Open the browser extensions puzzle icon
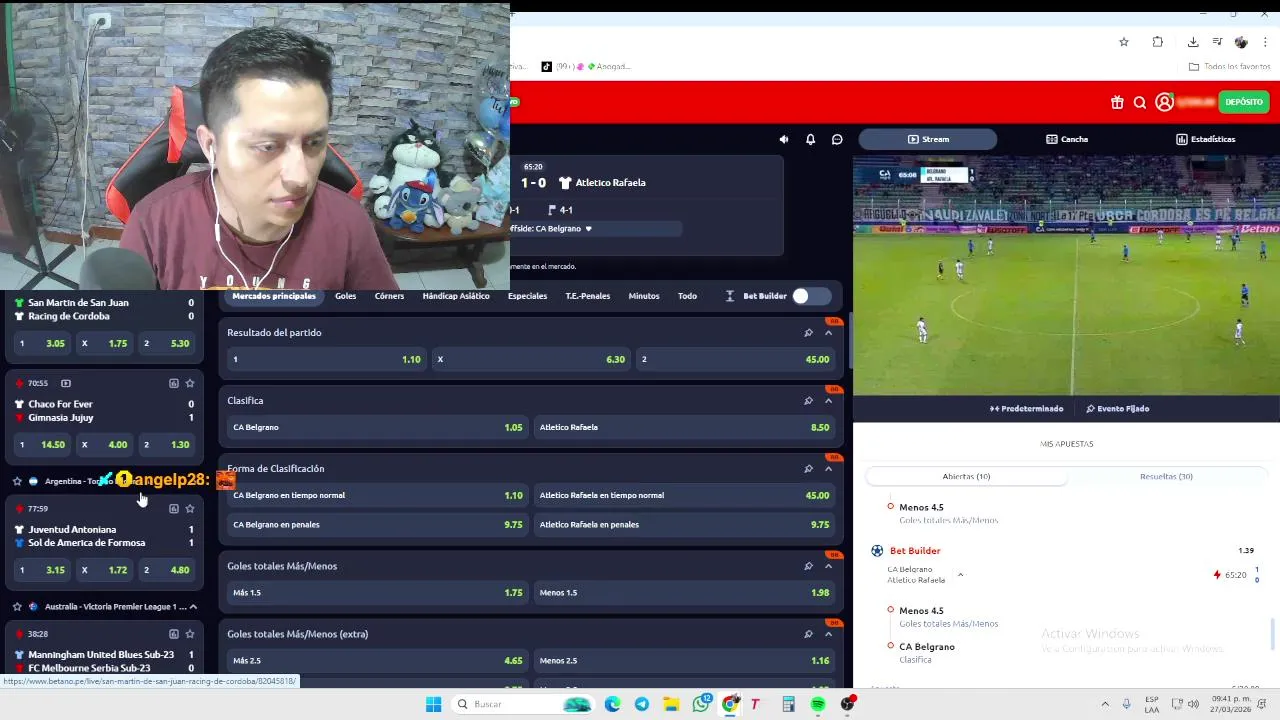1280x720 pixels. pyautogui.click(x=1158, y=42)
